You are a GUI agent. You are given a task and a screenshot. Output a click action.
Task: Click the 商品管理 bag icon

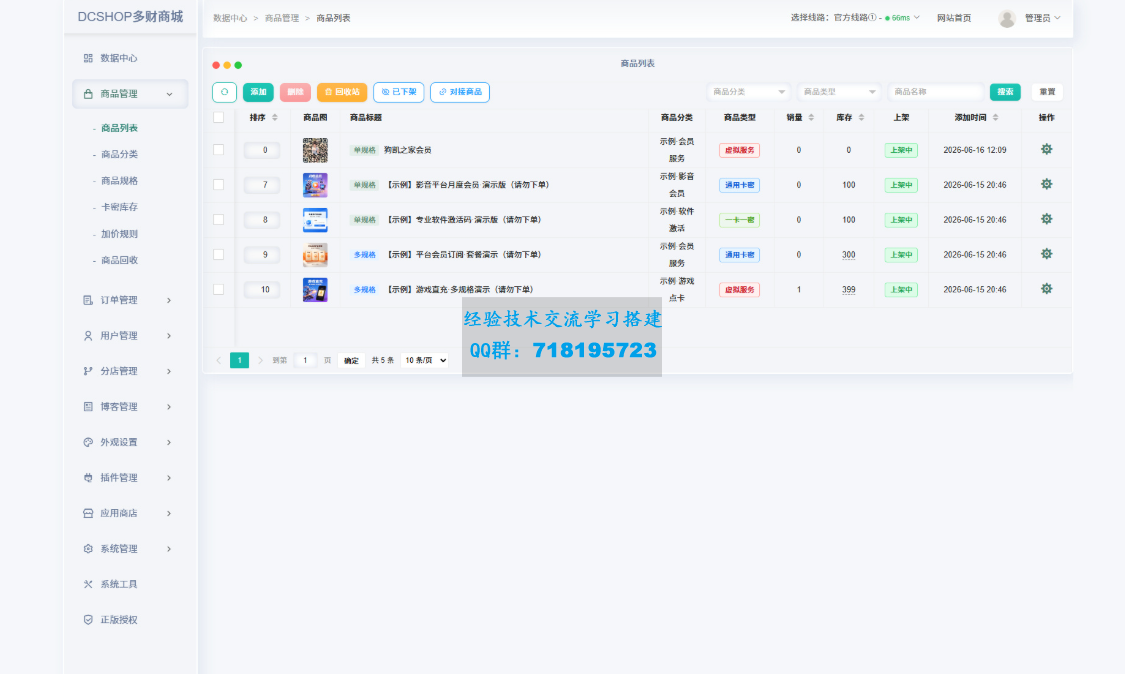[88, 94]
